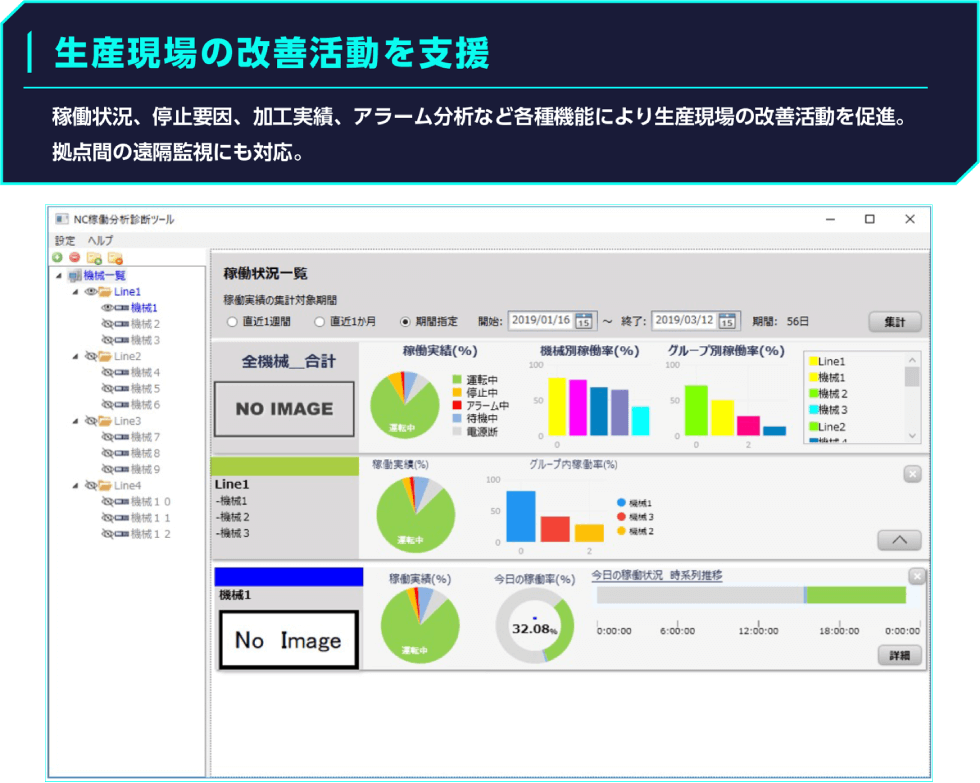
Task: Open the start date calendar picker
Action: click(585, 321)
